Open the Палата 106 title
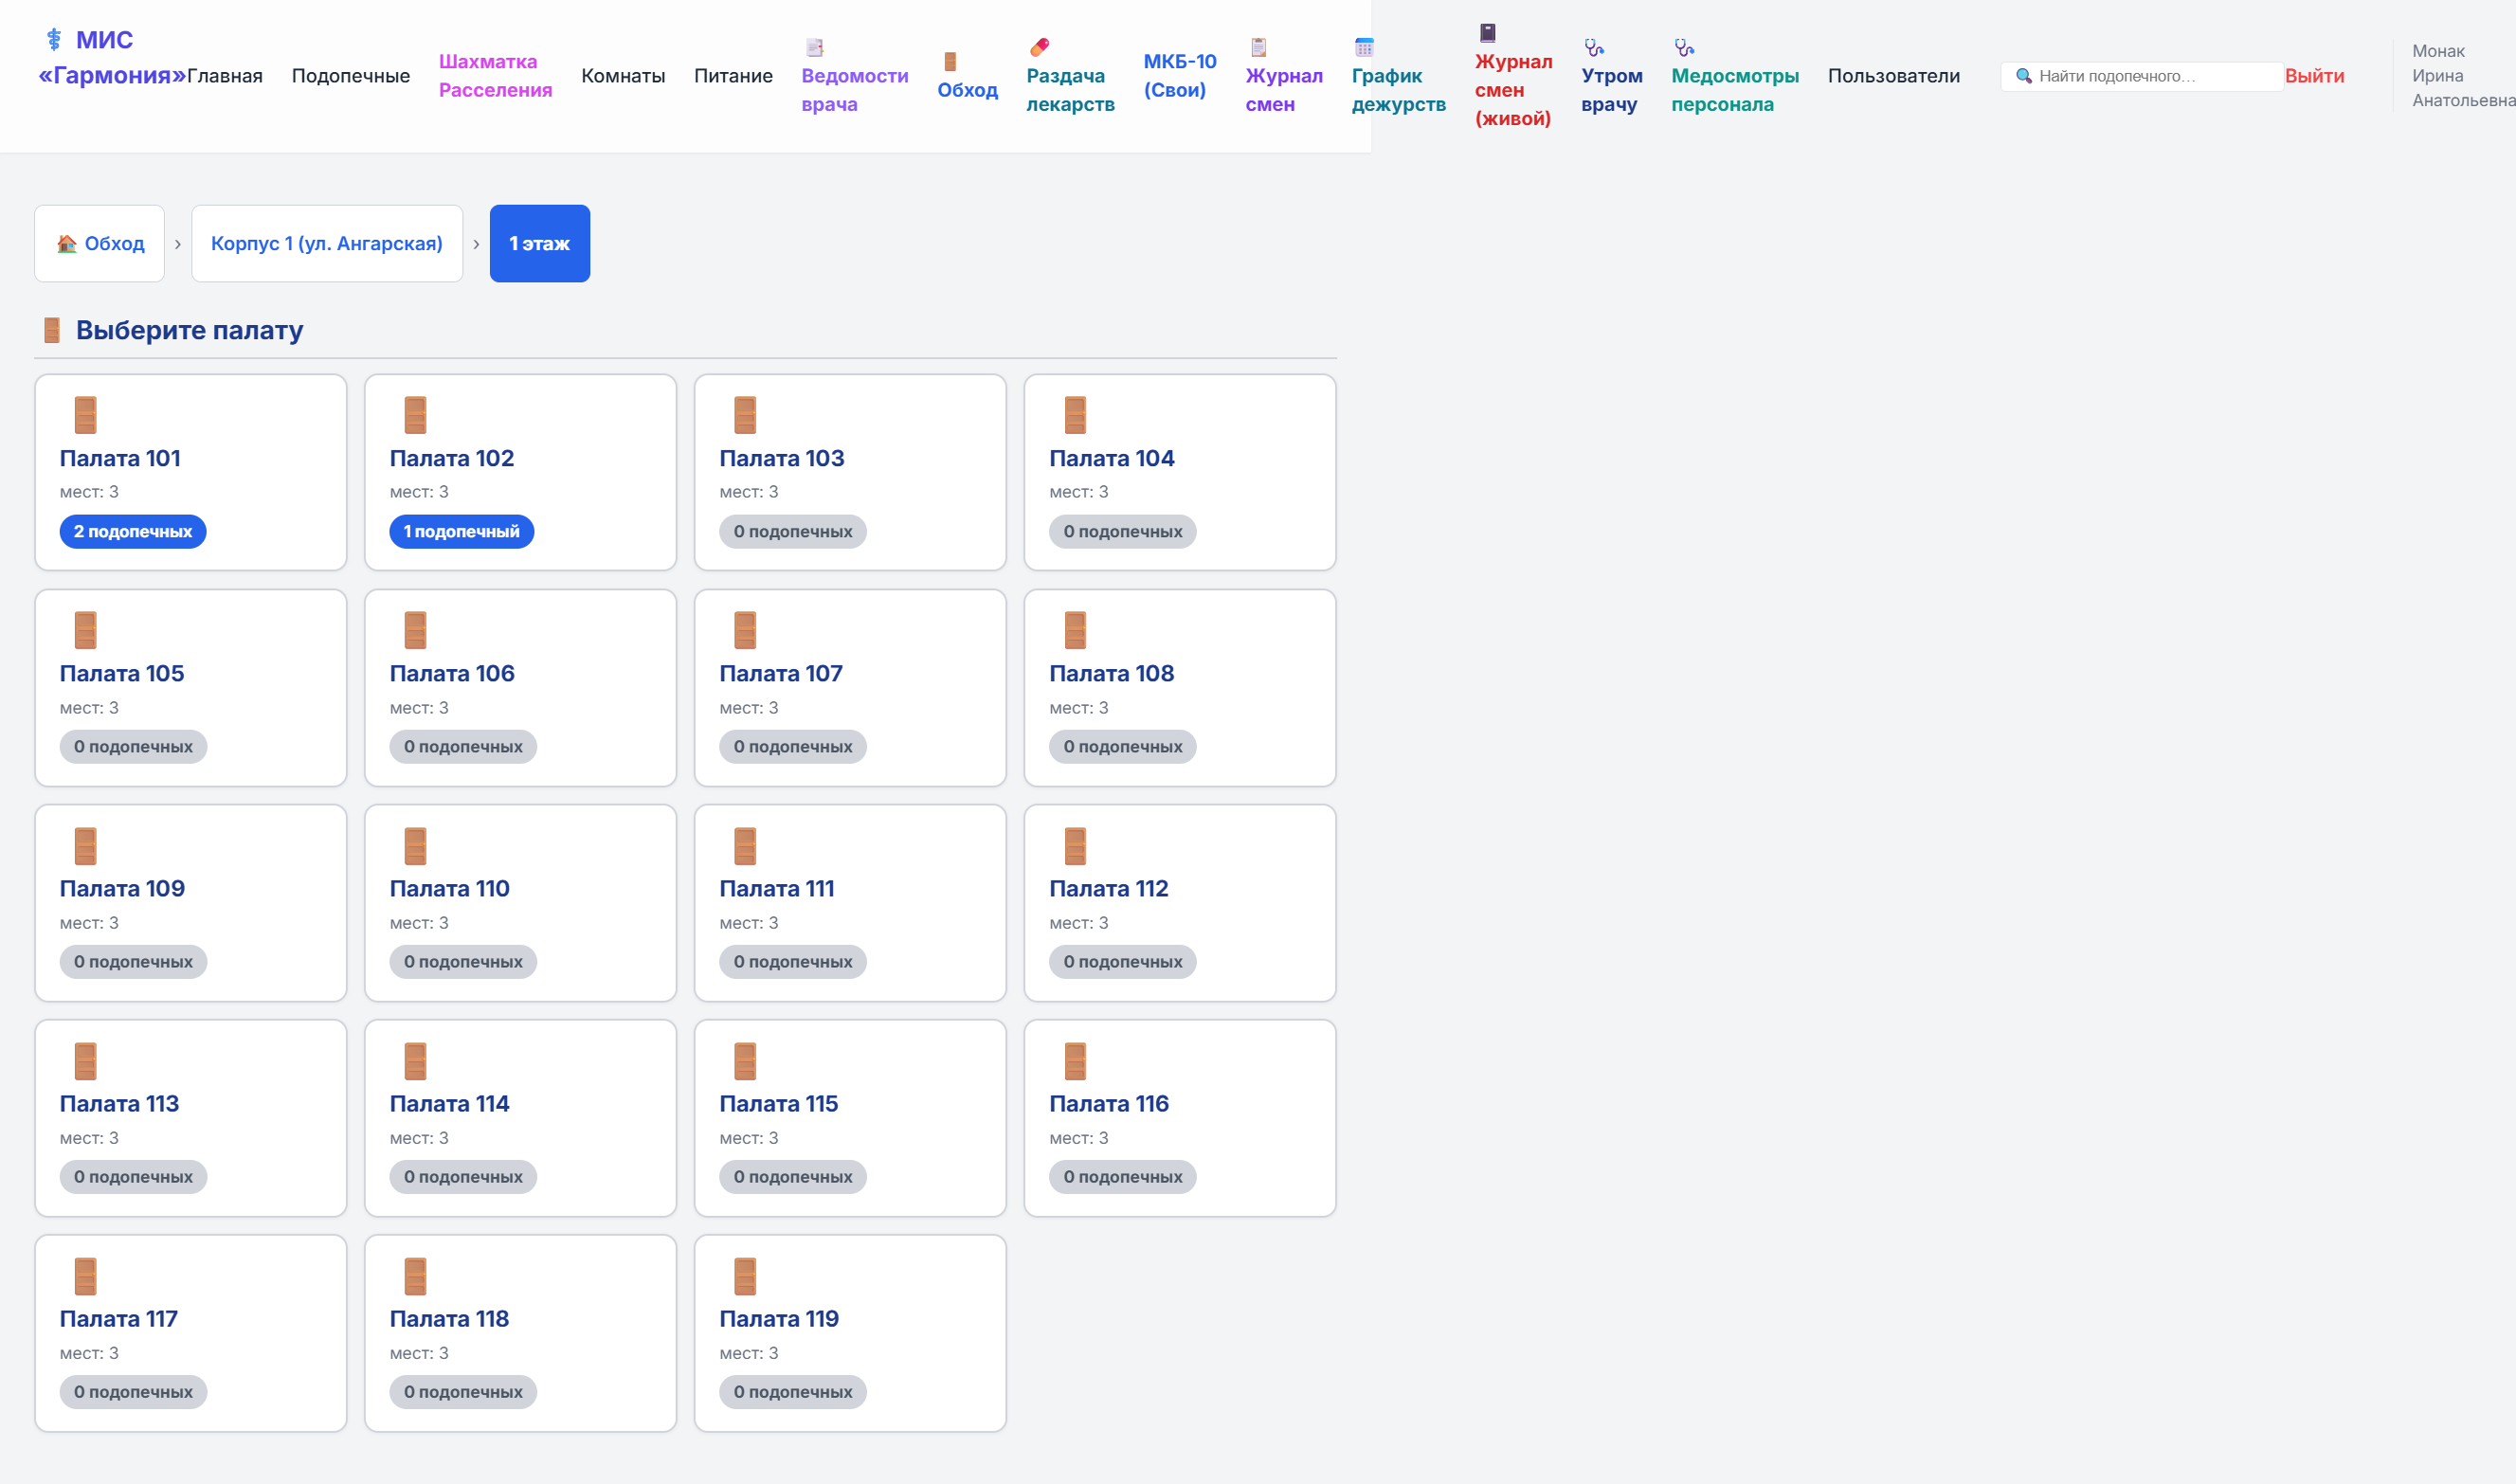Screen dimensions: 2516x1484 tap(451, 673)
